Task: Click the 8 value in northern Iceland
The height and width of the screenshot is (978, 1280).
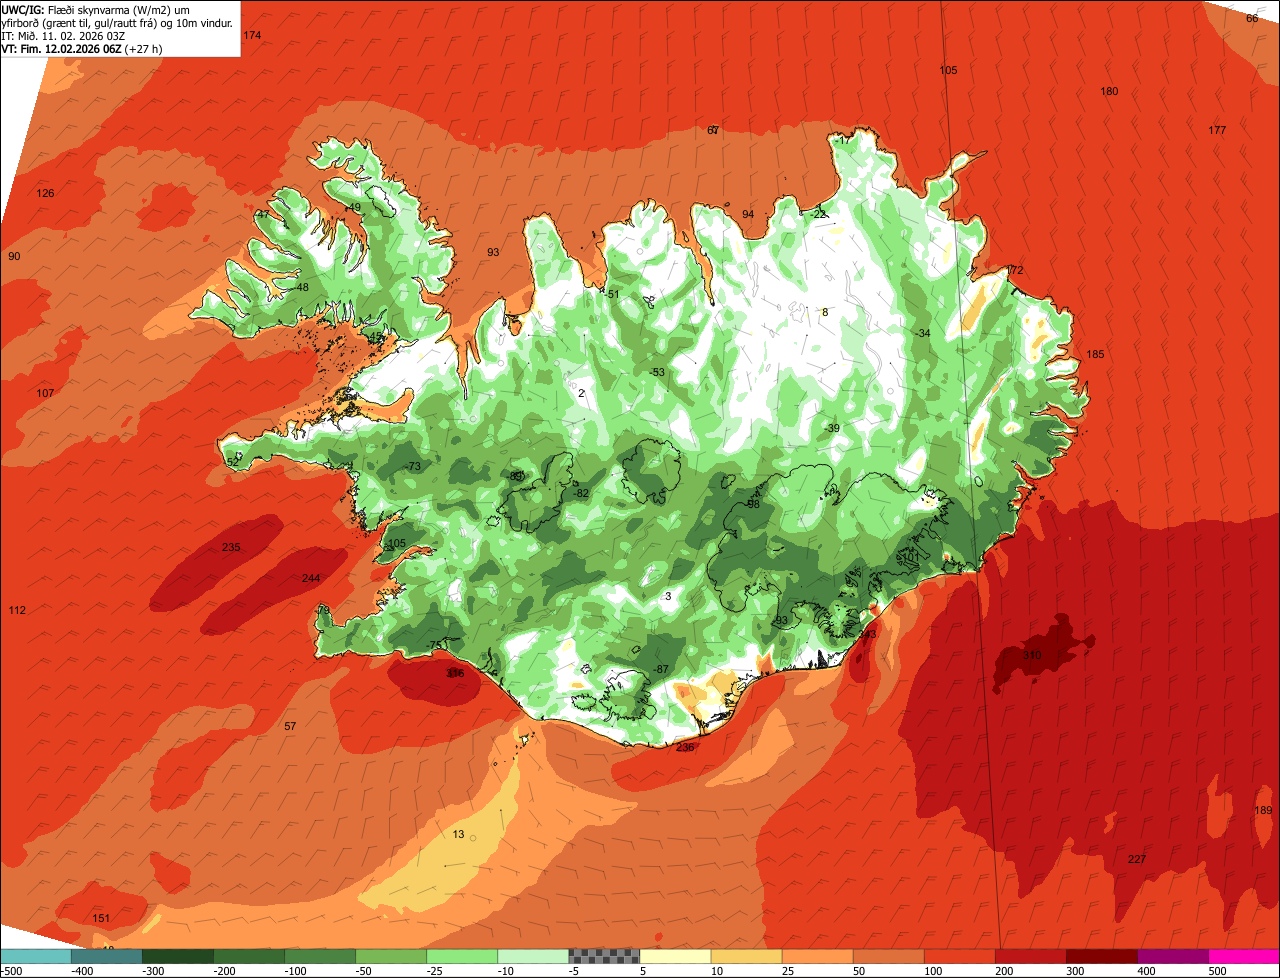Action: (x=825, y=312)
